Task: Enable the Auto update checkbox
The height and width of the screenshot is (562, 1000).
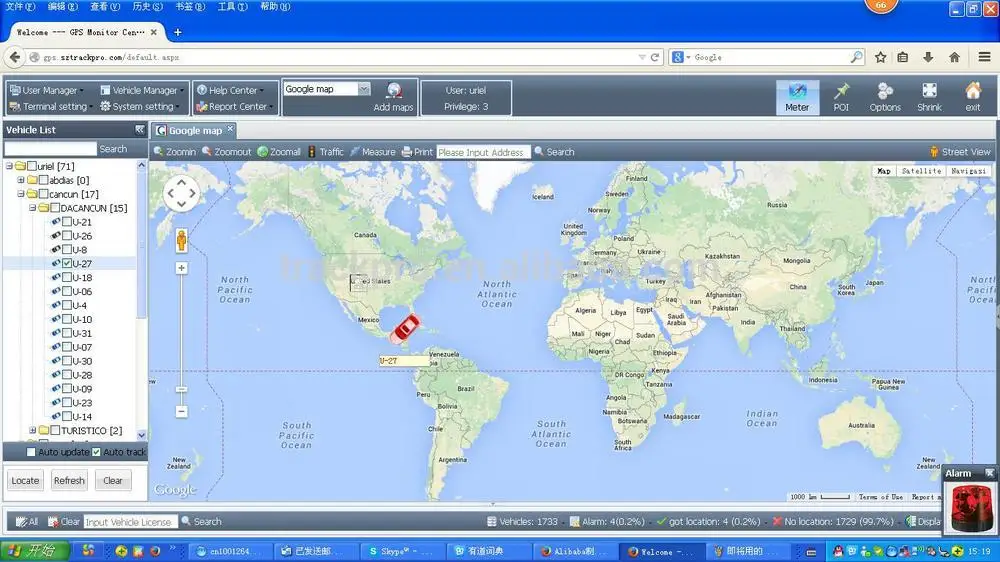Action: pos(31,452)
